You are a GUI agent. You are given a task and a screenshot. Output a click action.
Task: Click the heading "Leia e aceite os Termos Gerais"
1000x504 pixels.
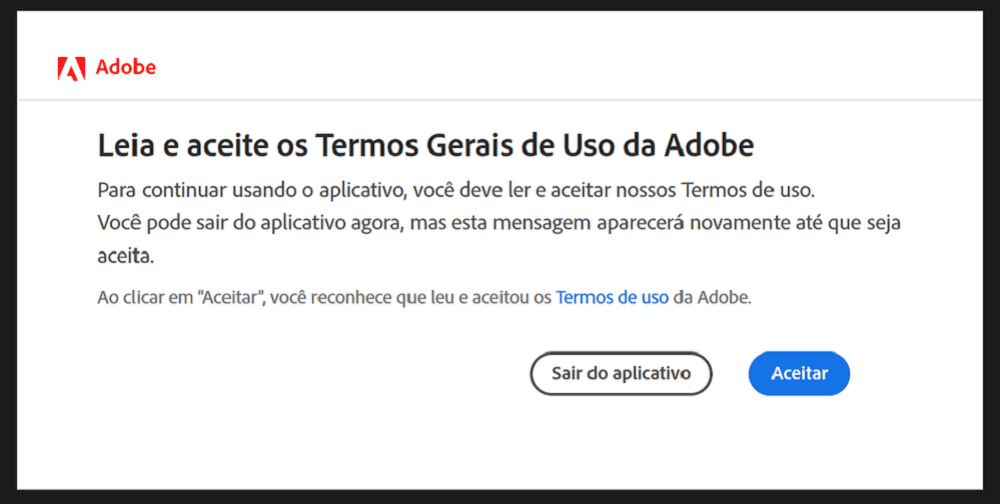(x=426, y=147)
